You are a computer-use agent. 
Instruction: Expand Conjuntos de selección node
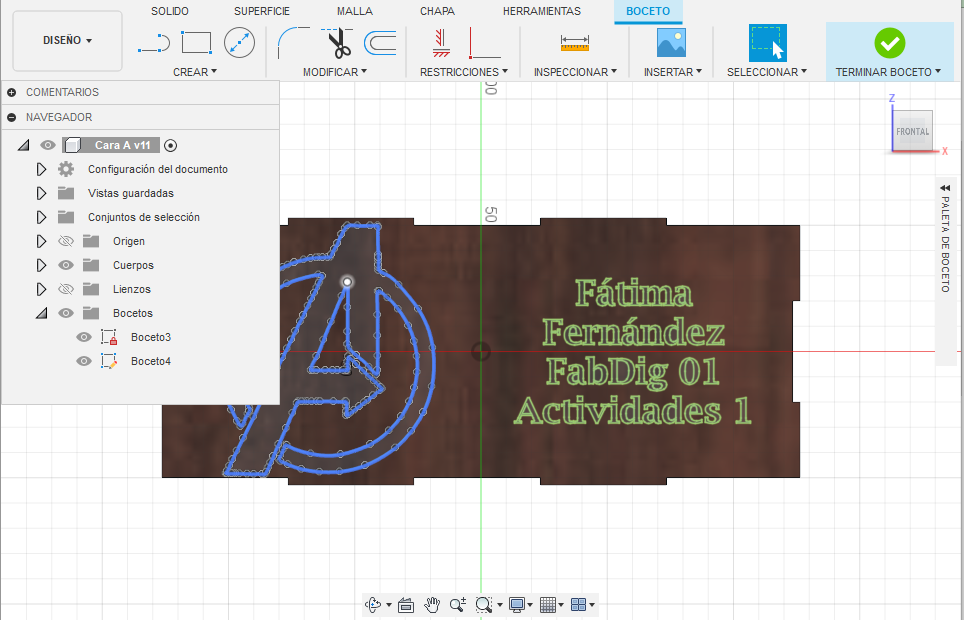point(41,217)
